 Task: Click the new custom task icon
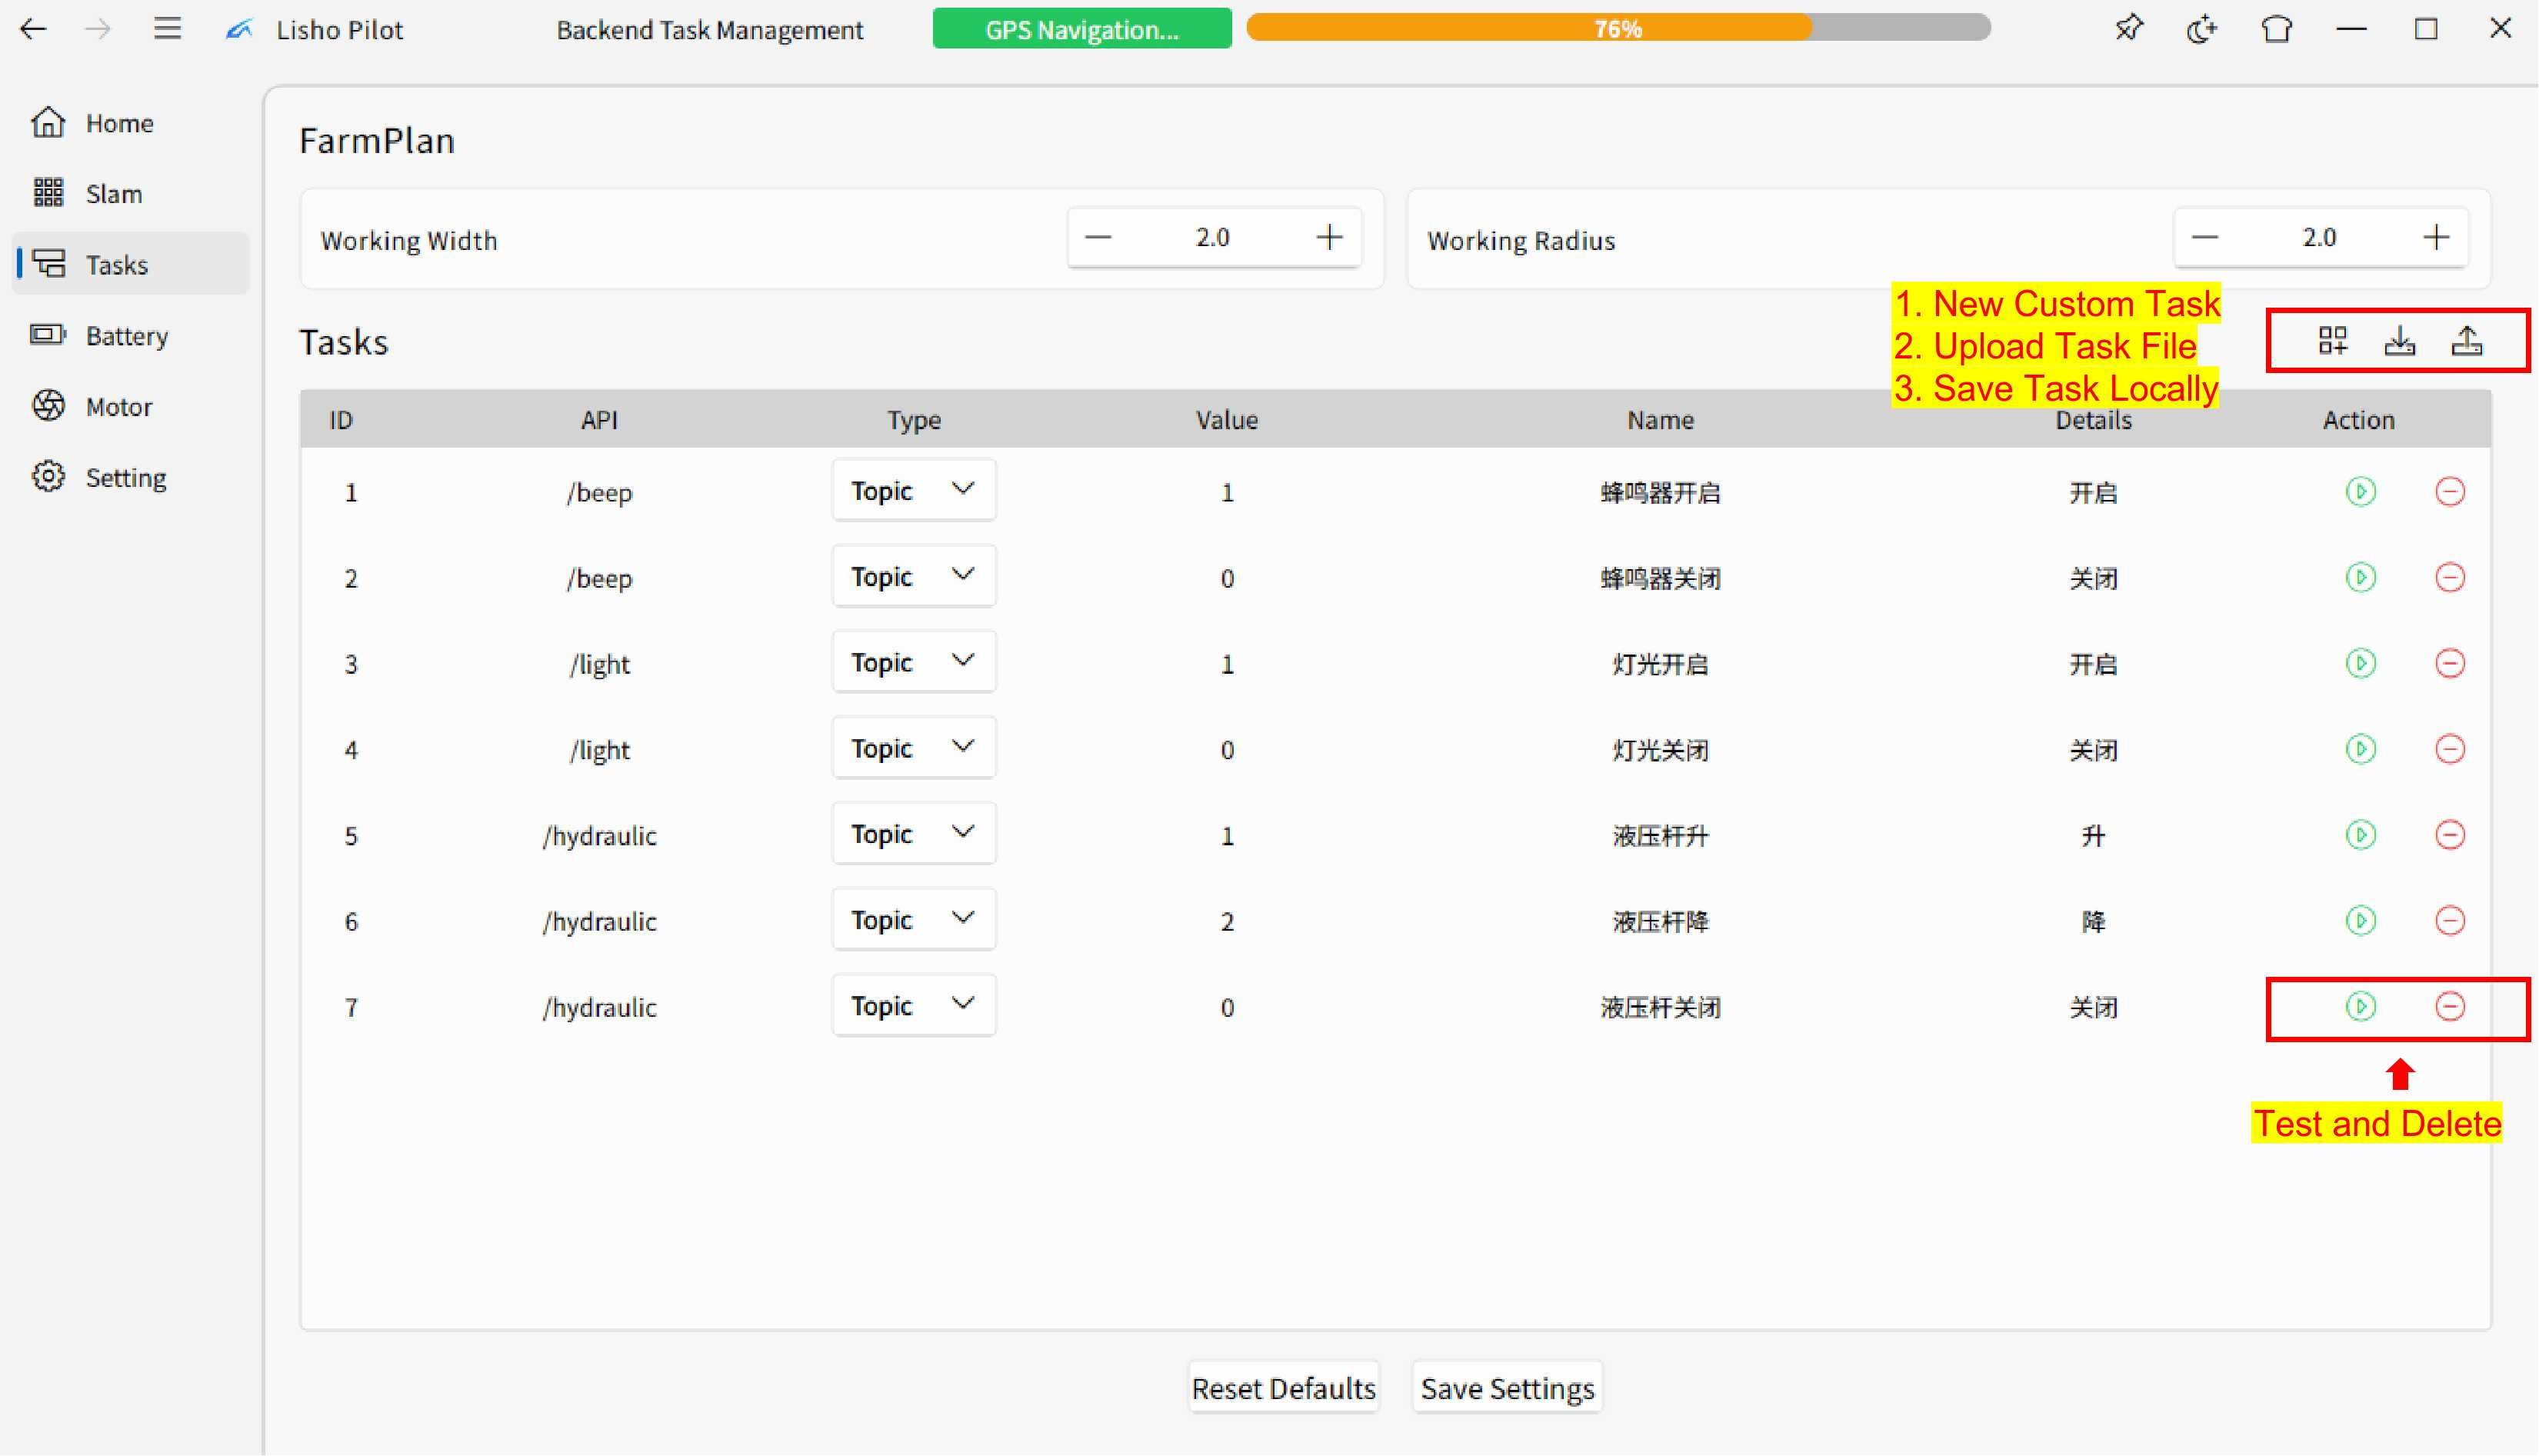tap(2333, 341)
